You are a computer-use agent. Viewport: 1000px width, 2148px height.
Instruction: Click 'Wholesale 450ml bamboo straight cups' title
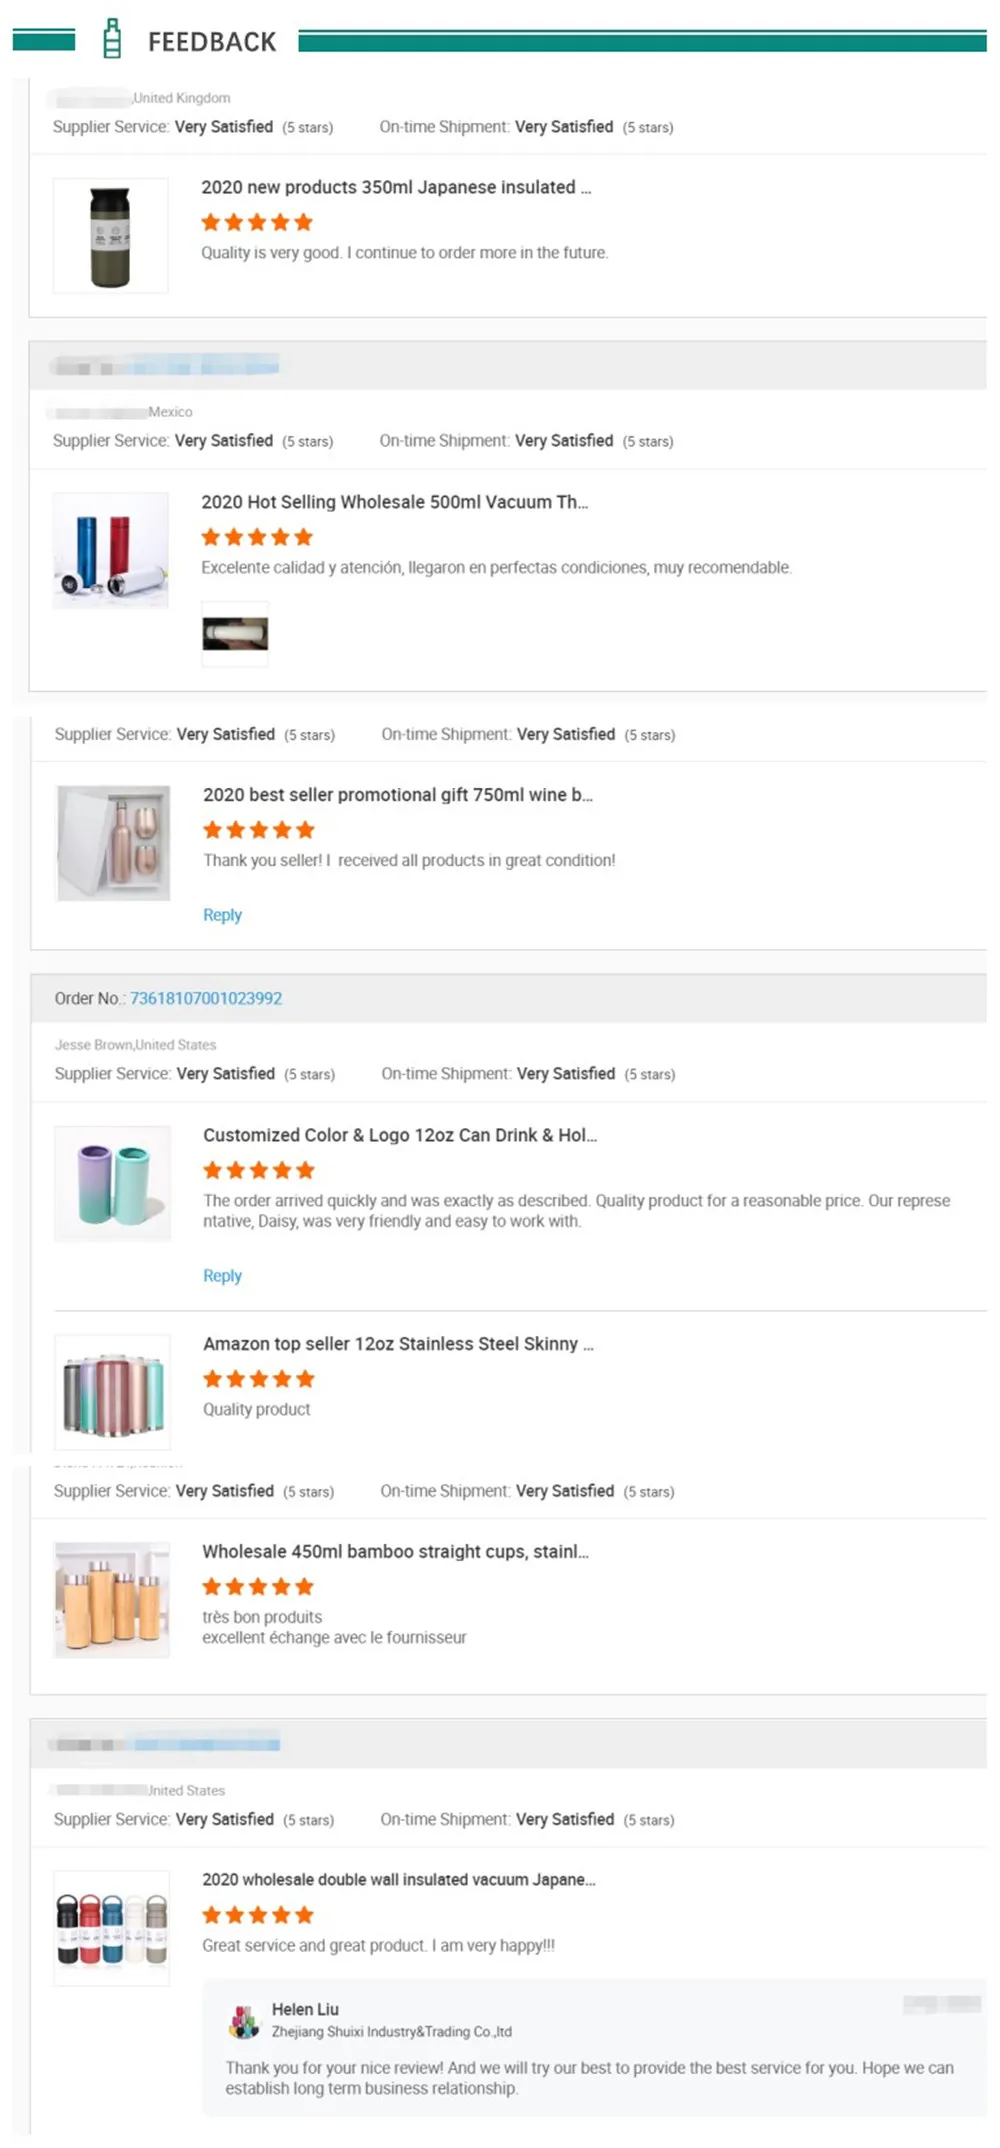pos(395,1552)
